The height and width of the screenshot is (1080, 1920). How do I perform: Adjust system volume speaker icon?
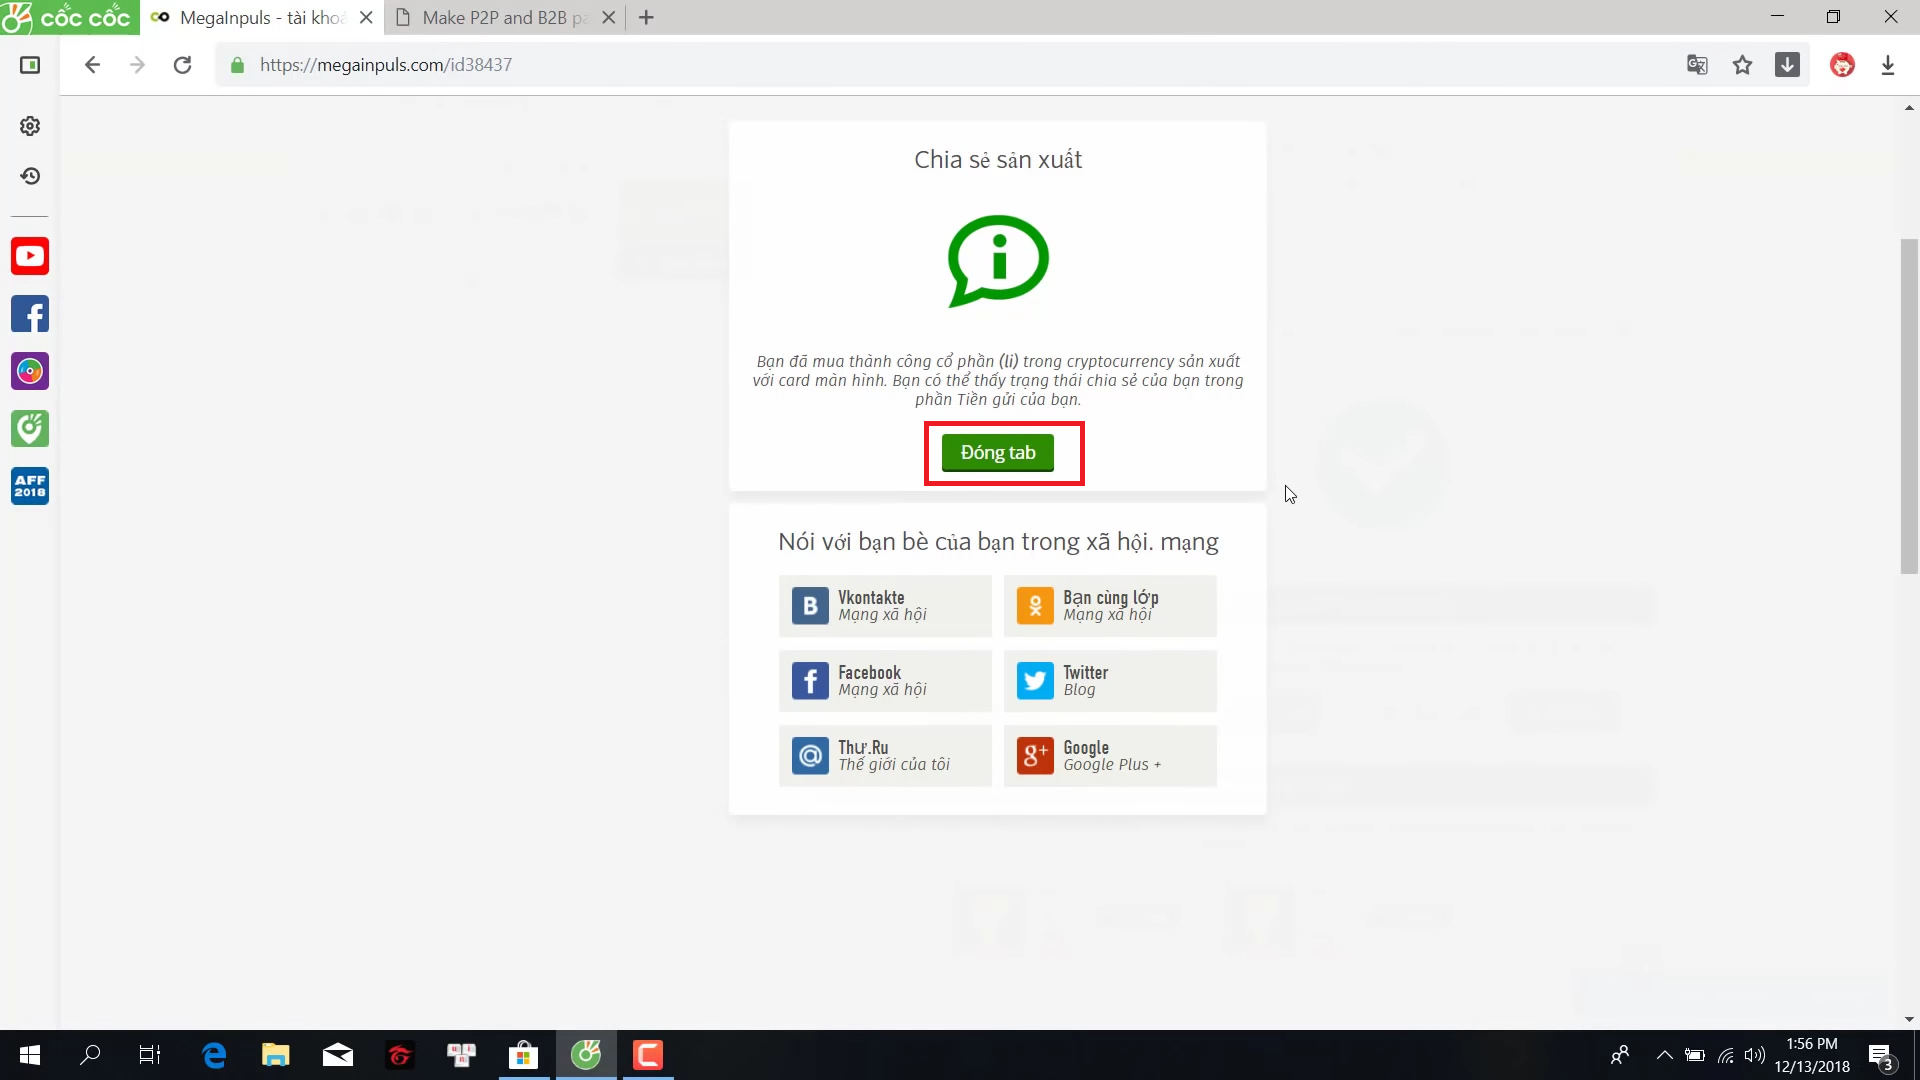pos(1754,1055)
